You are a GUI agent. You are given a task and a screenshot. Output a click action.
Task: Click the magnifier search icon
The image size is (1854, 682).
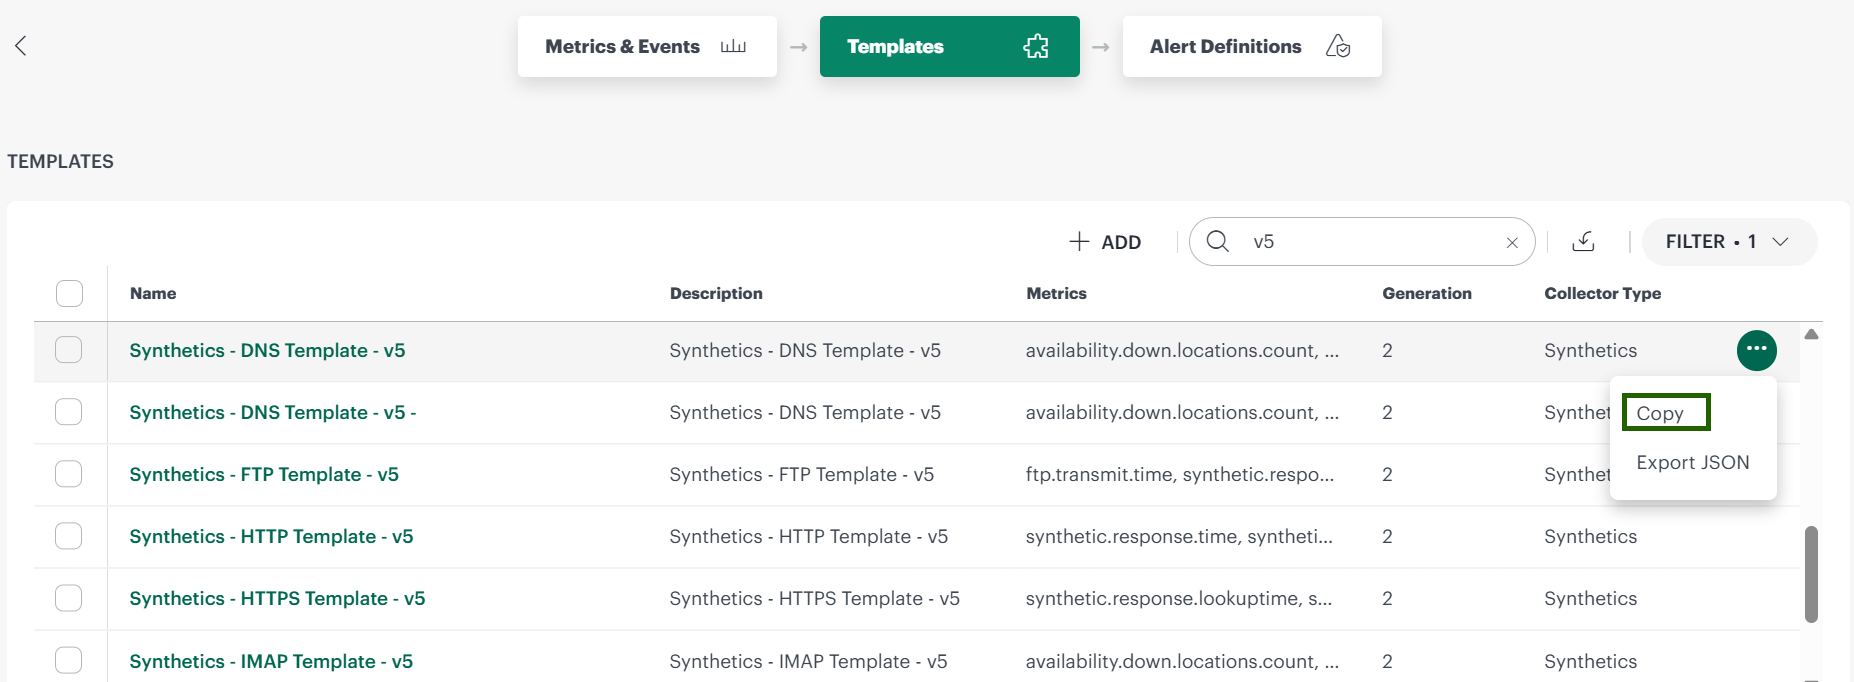(x=1217, y=241)
